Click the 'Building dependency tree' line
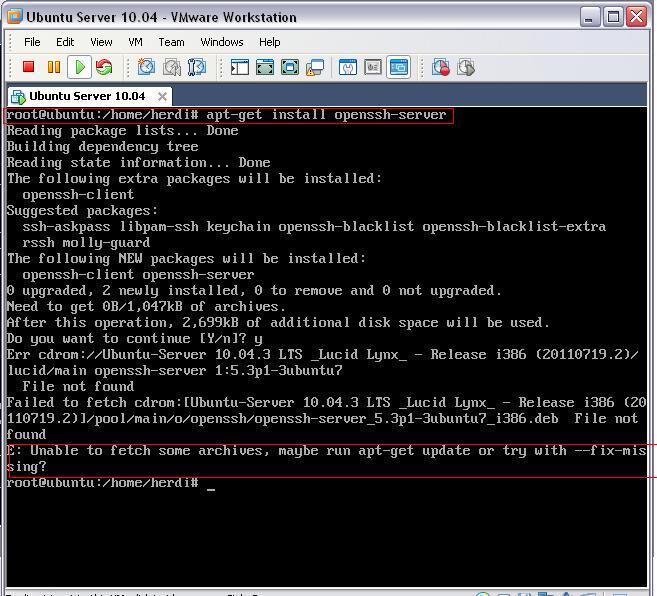Screen dimensions: 657x596 [x=103, y=147]
